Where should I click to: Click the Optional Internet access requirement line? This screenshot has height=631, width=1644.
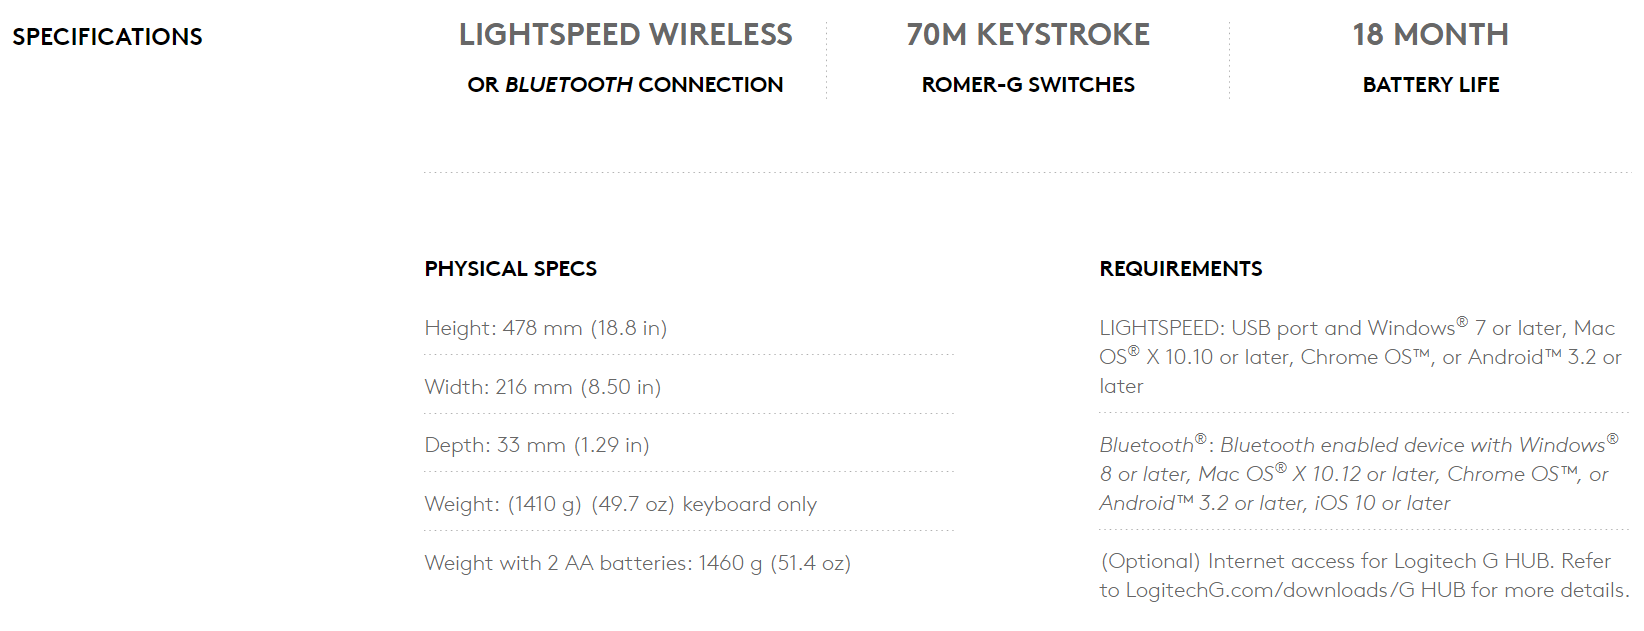click(x=1354, y=561)
